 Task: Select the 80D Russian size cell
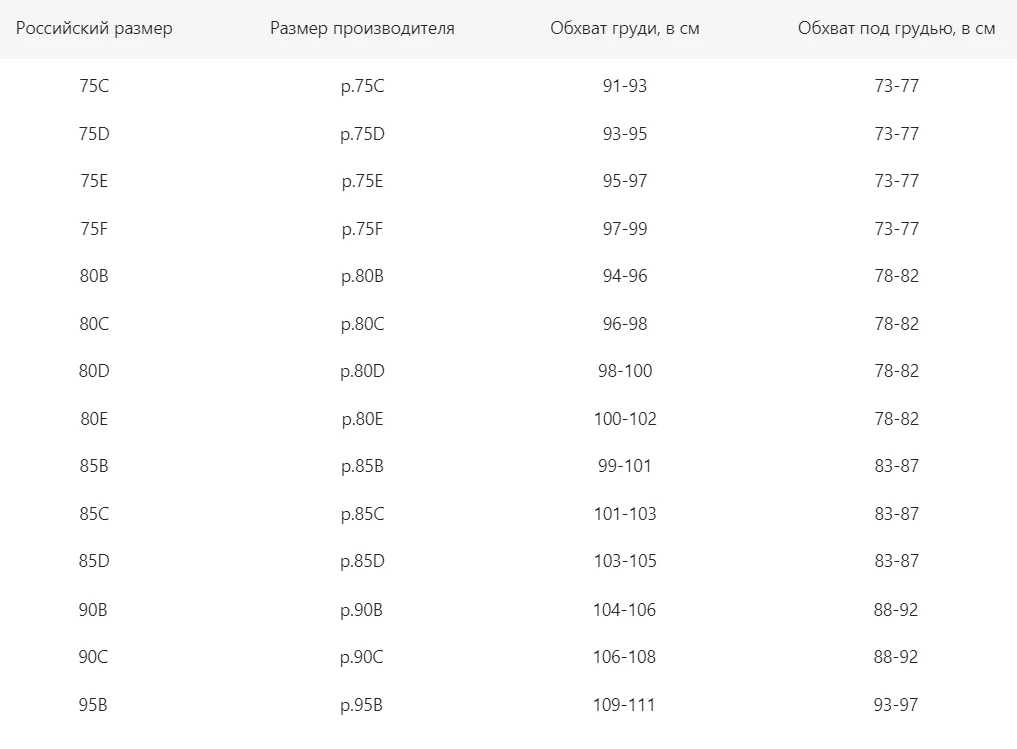[94, 371]
